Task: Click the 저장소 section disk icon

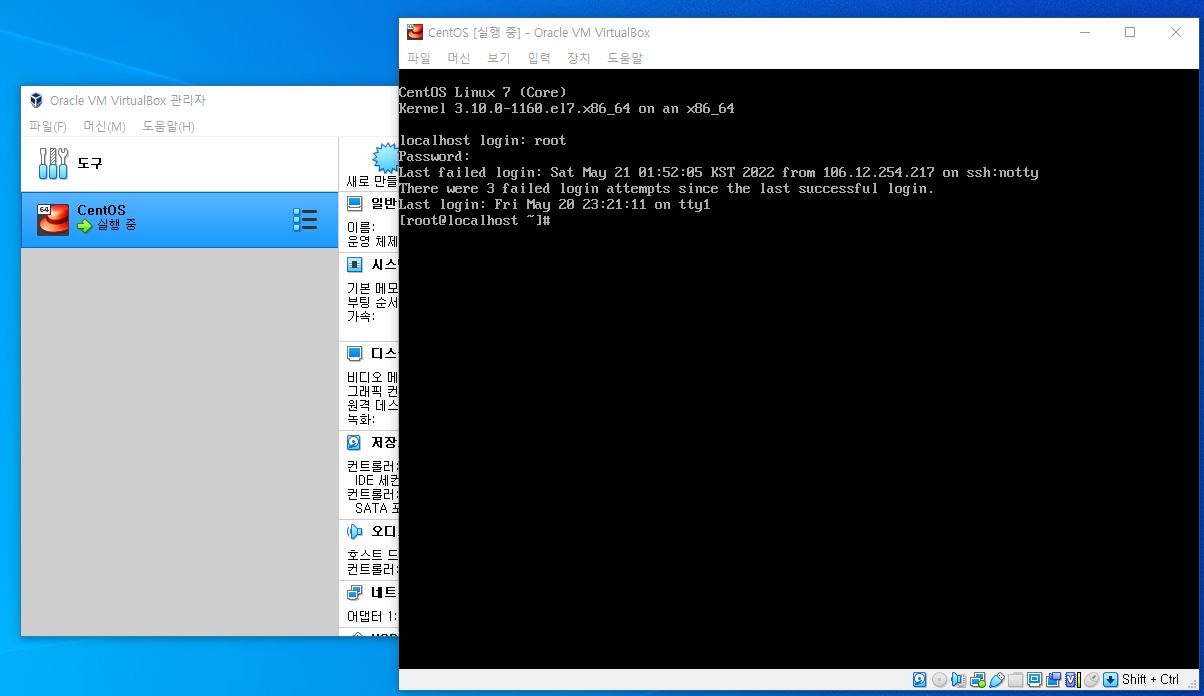Action: point(354,442)
